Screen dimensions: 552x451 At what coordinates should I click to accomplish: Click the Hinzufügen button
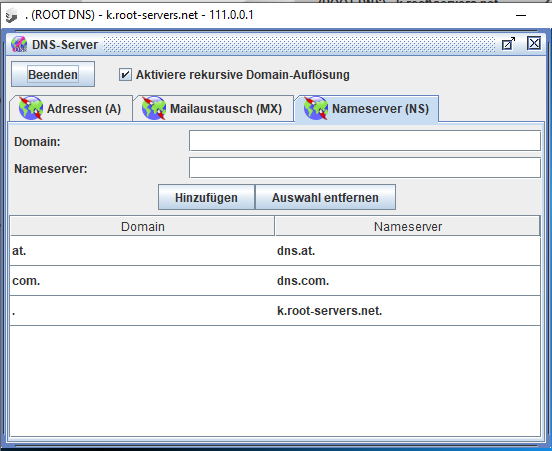[206, 197]
